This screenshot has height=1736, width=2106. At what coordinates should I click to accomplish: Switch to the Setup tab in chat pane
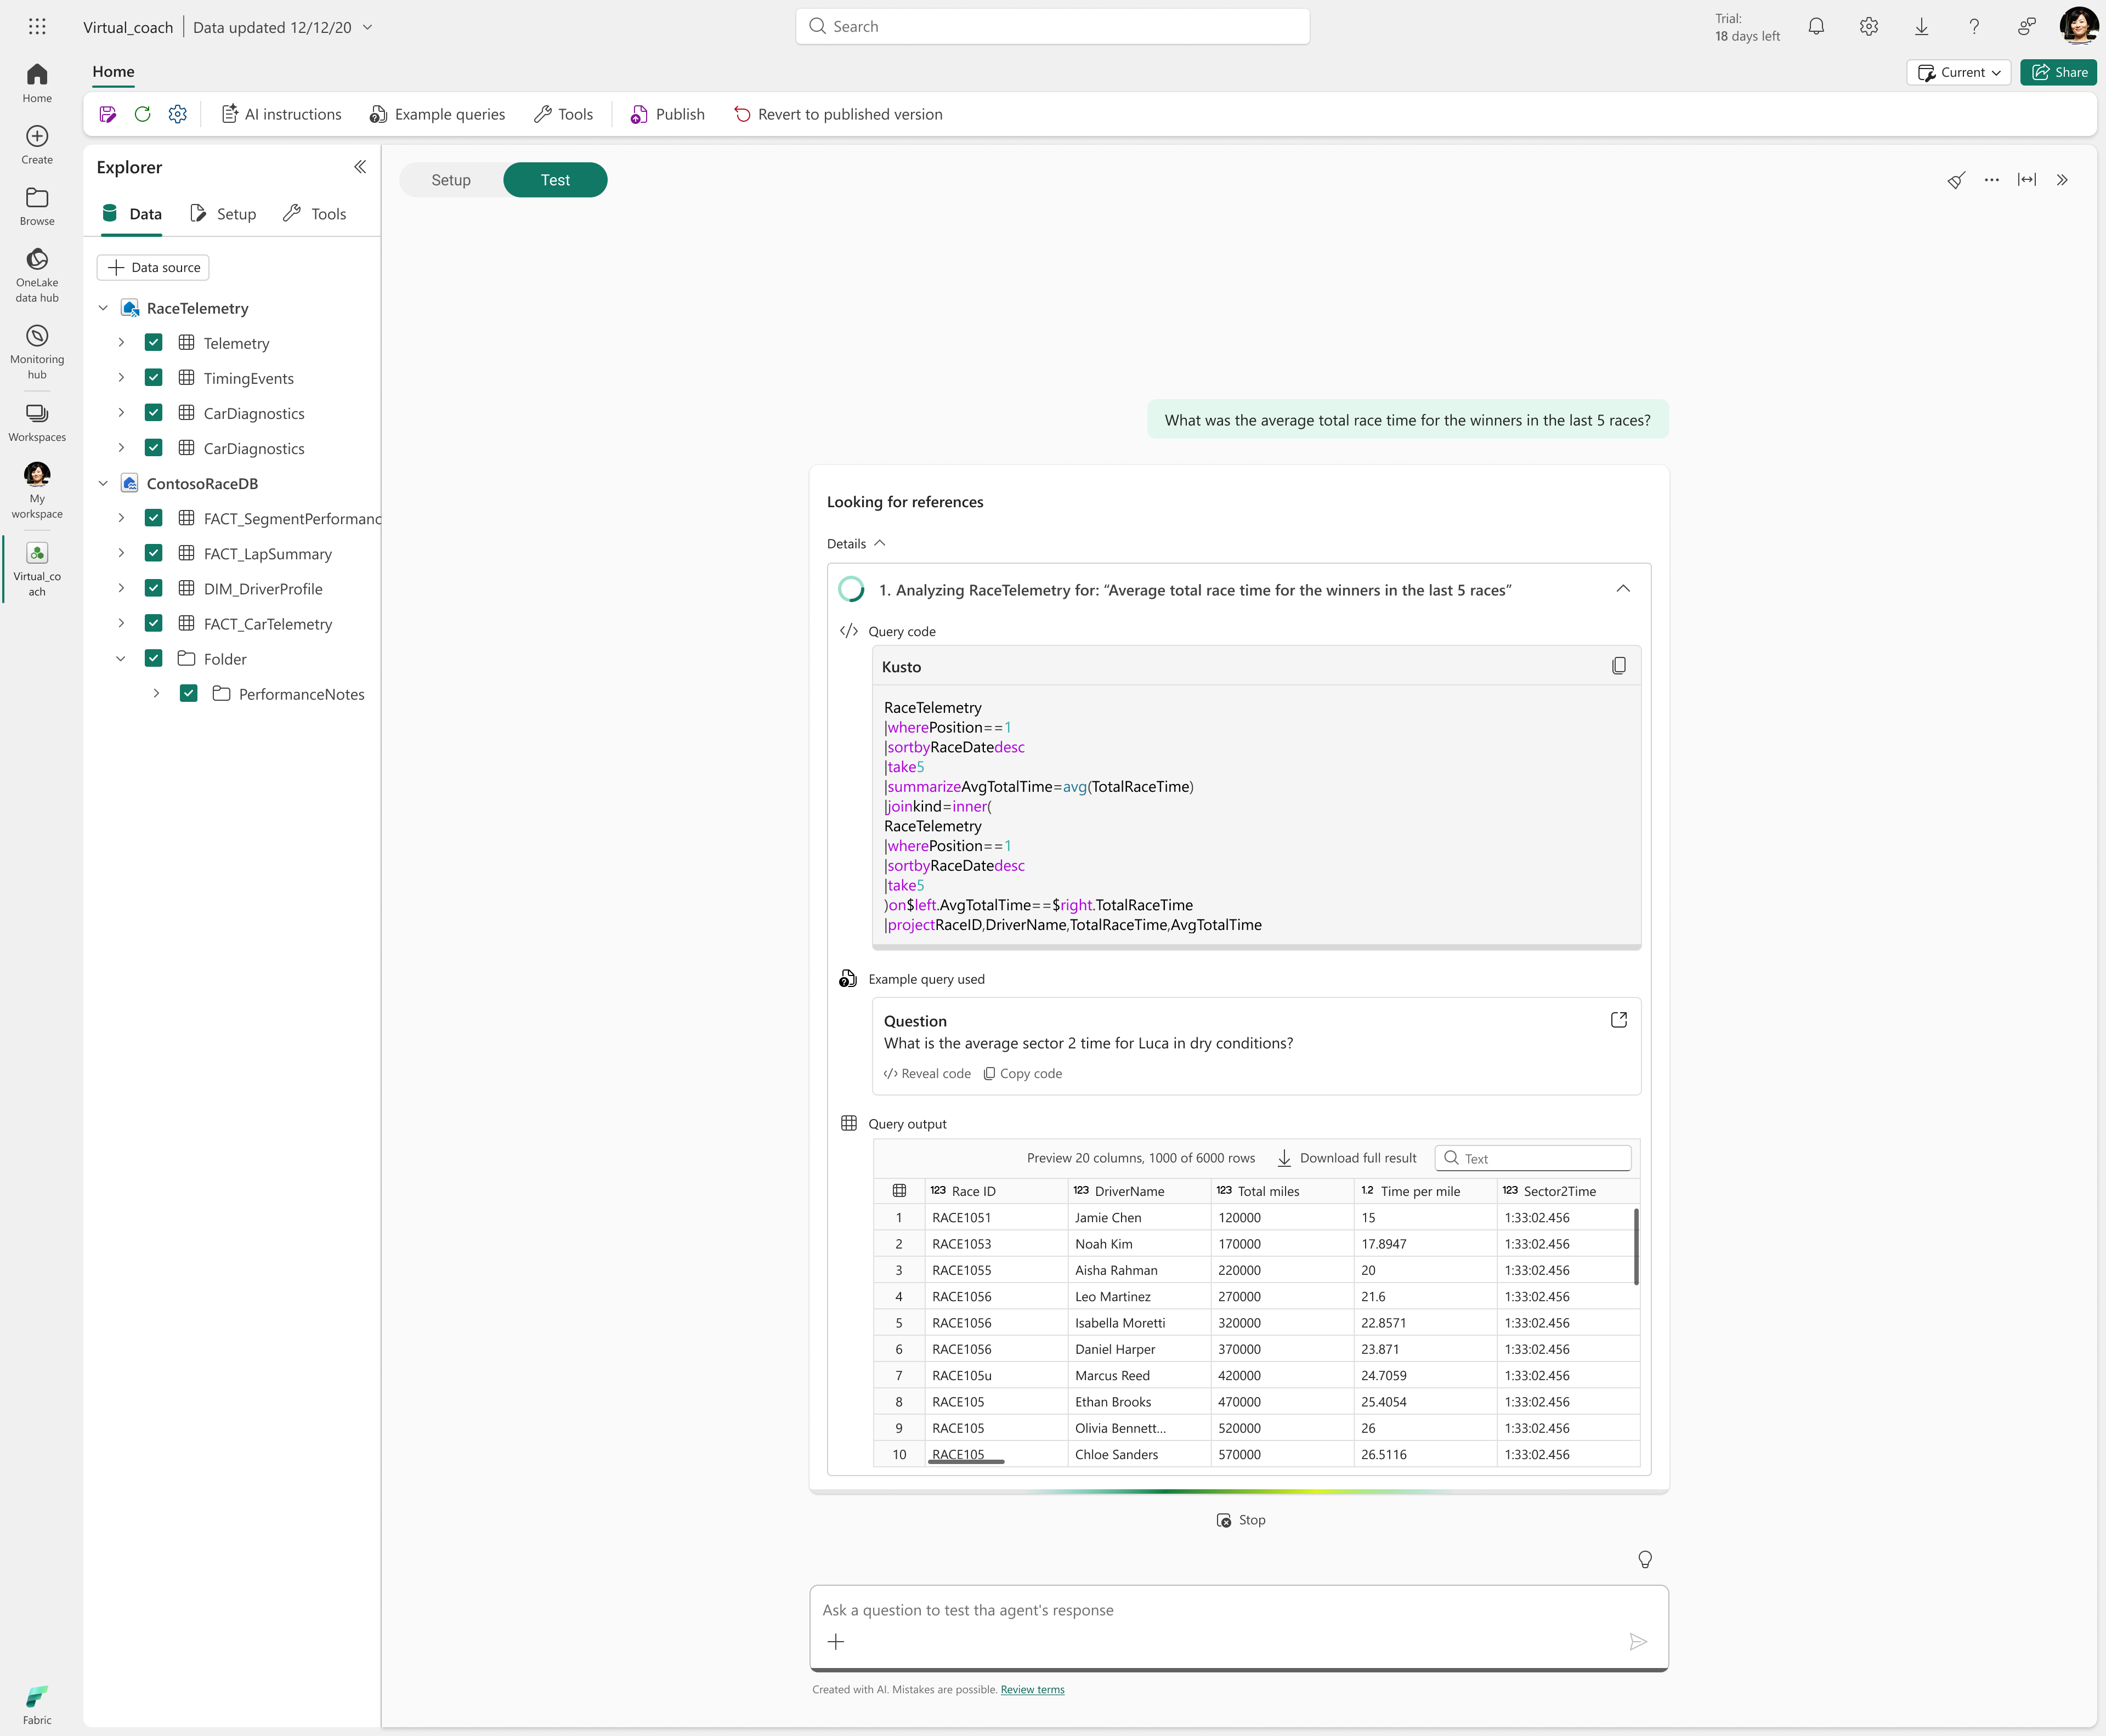[451, 180]
